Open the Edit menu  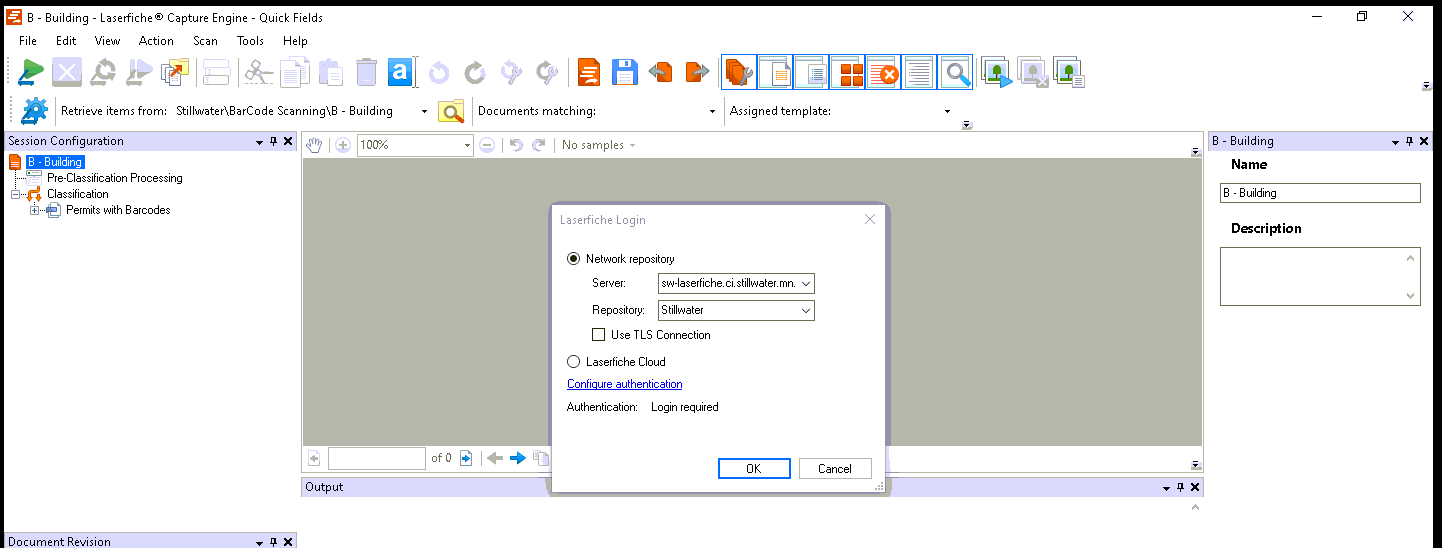[x=66, y=41]
